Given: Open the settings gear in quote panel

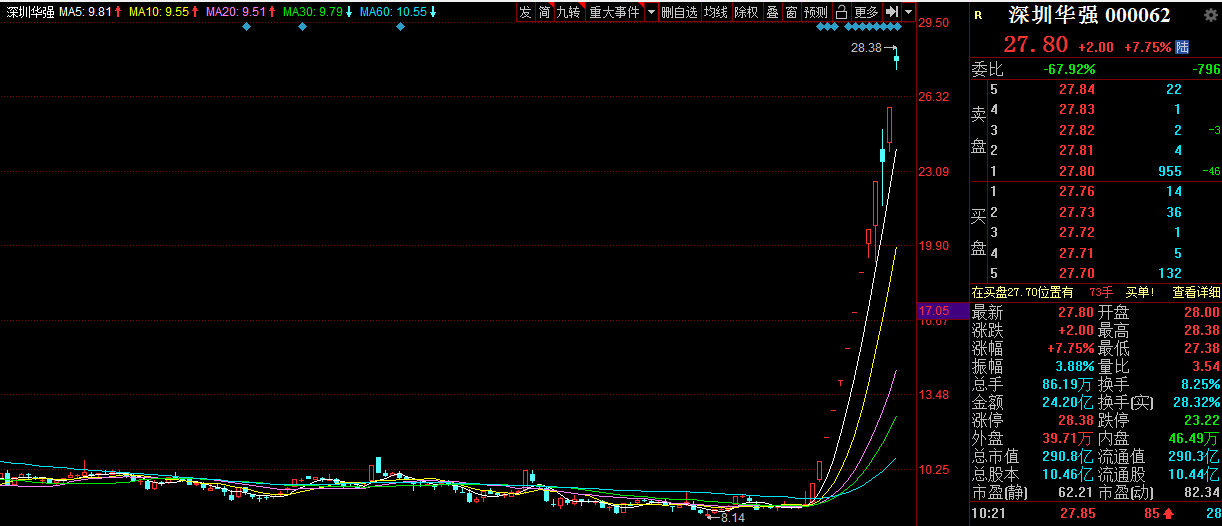Looking at the screenshot, I should tap(1212, 16).
